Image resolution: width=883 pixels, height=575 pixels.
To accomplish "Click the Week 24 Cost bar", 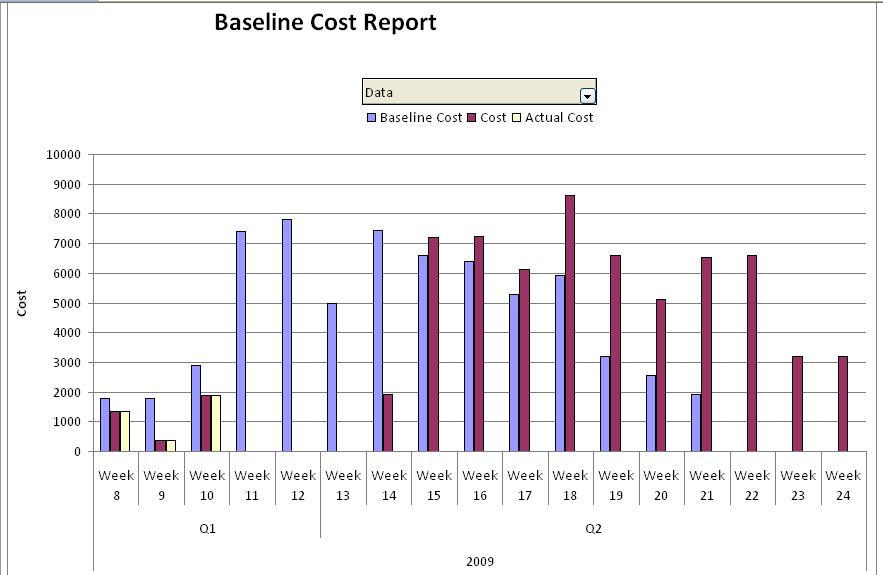I will click(x=843, y=403).
